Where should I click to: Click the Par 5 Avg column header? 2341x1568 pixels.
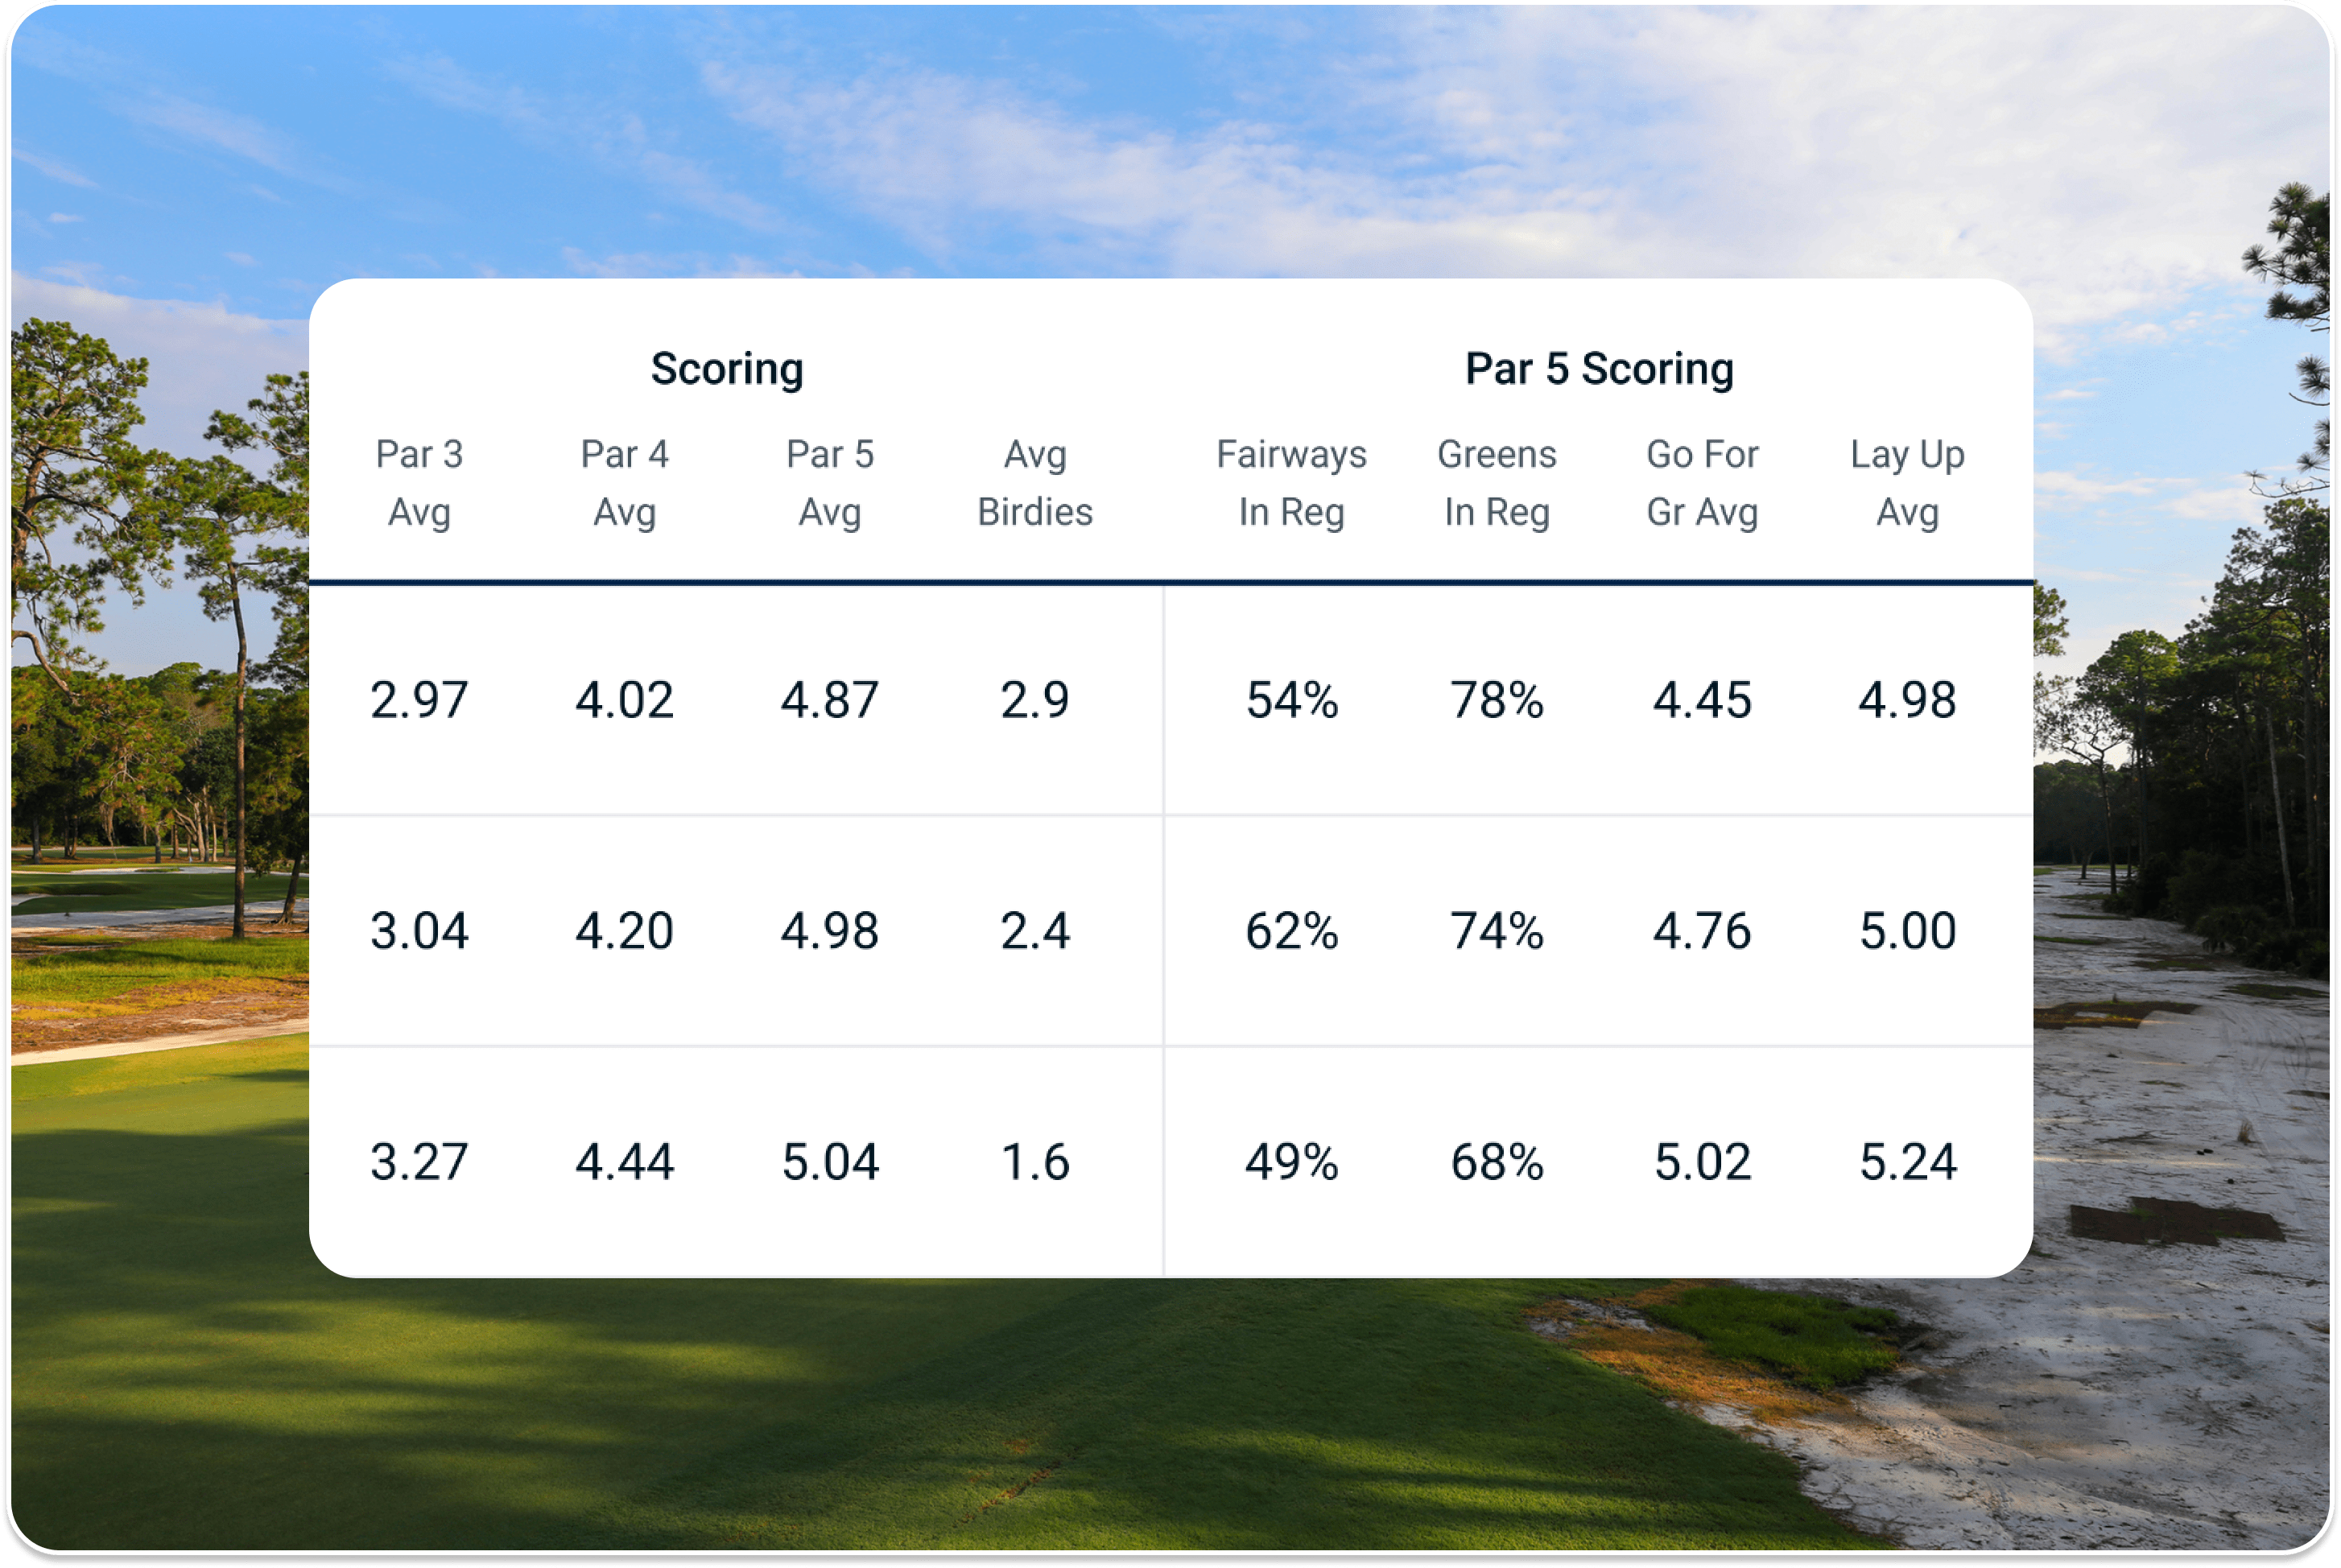[x=830, y=483]
